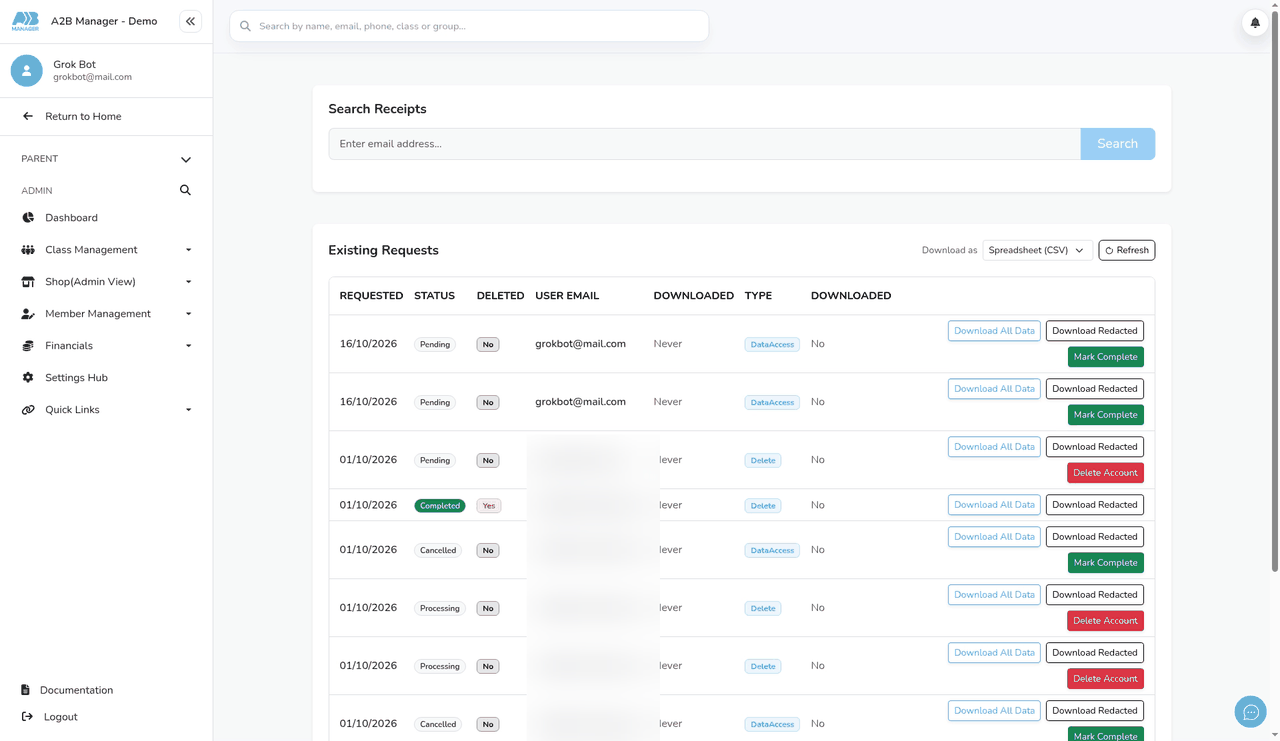
Task: Click the A2B Manager logo
Action: point(25,21)
